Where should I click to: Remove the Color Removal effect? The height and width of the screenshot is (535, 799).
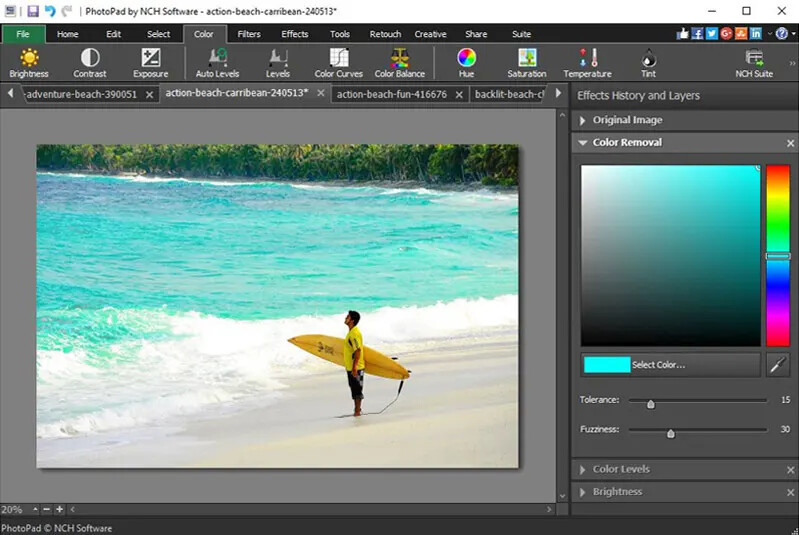(x=790, y=143)
